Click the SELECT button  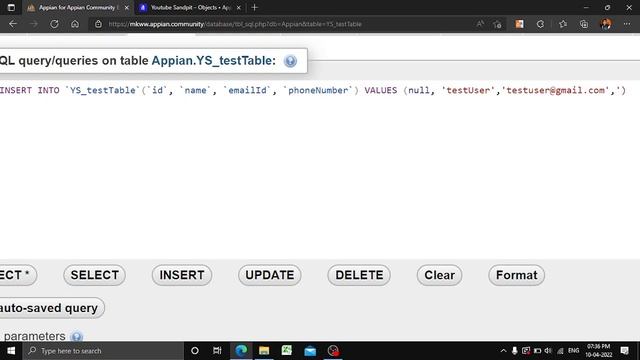click(x=94, y=275)
